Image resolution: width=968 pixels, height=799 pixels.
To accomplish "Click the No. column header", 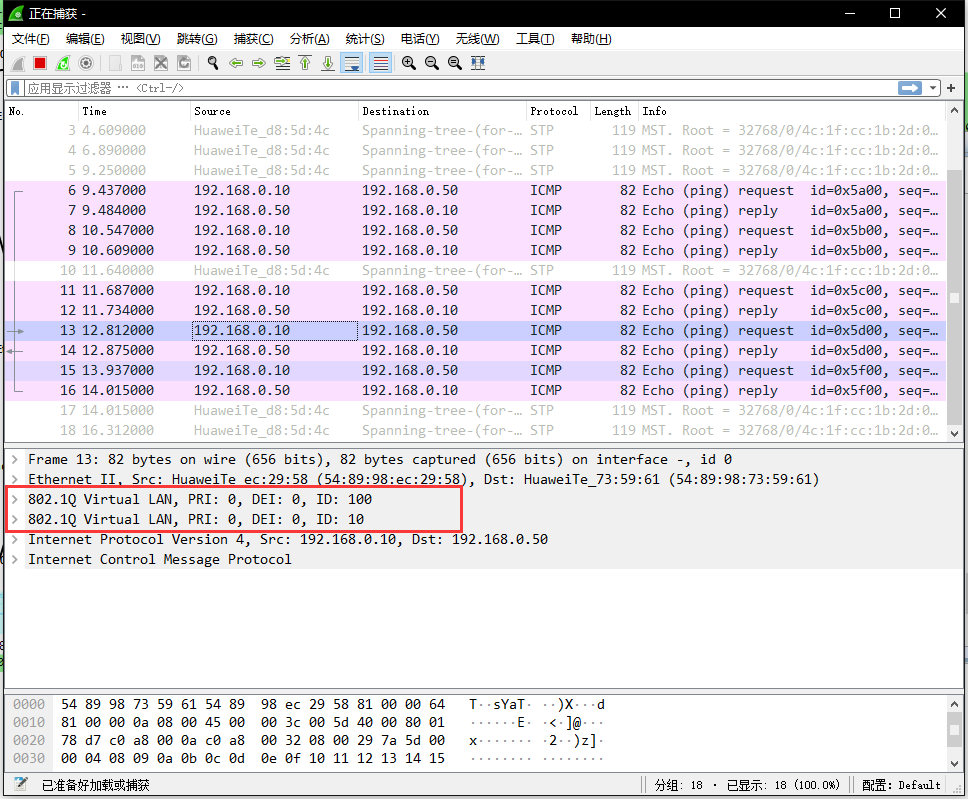I will coord(42,111).
